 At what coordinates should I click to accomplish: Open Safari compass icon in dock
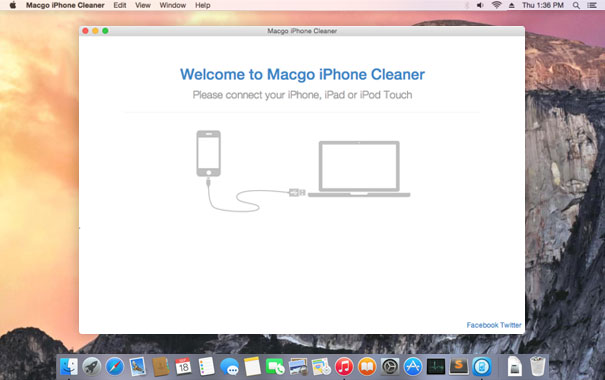tap(115, 366)
